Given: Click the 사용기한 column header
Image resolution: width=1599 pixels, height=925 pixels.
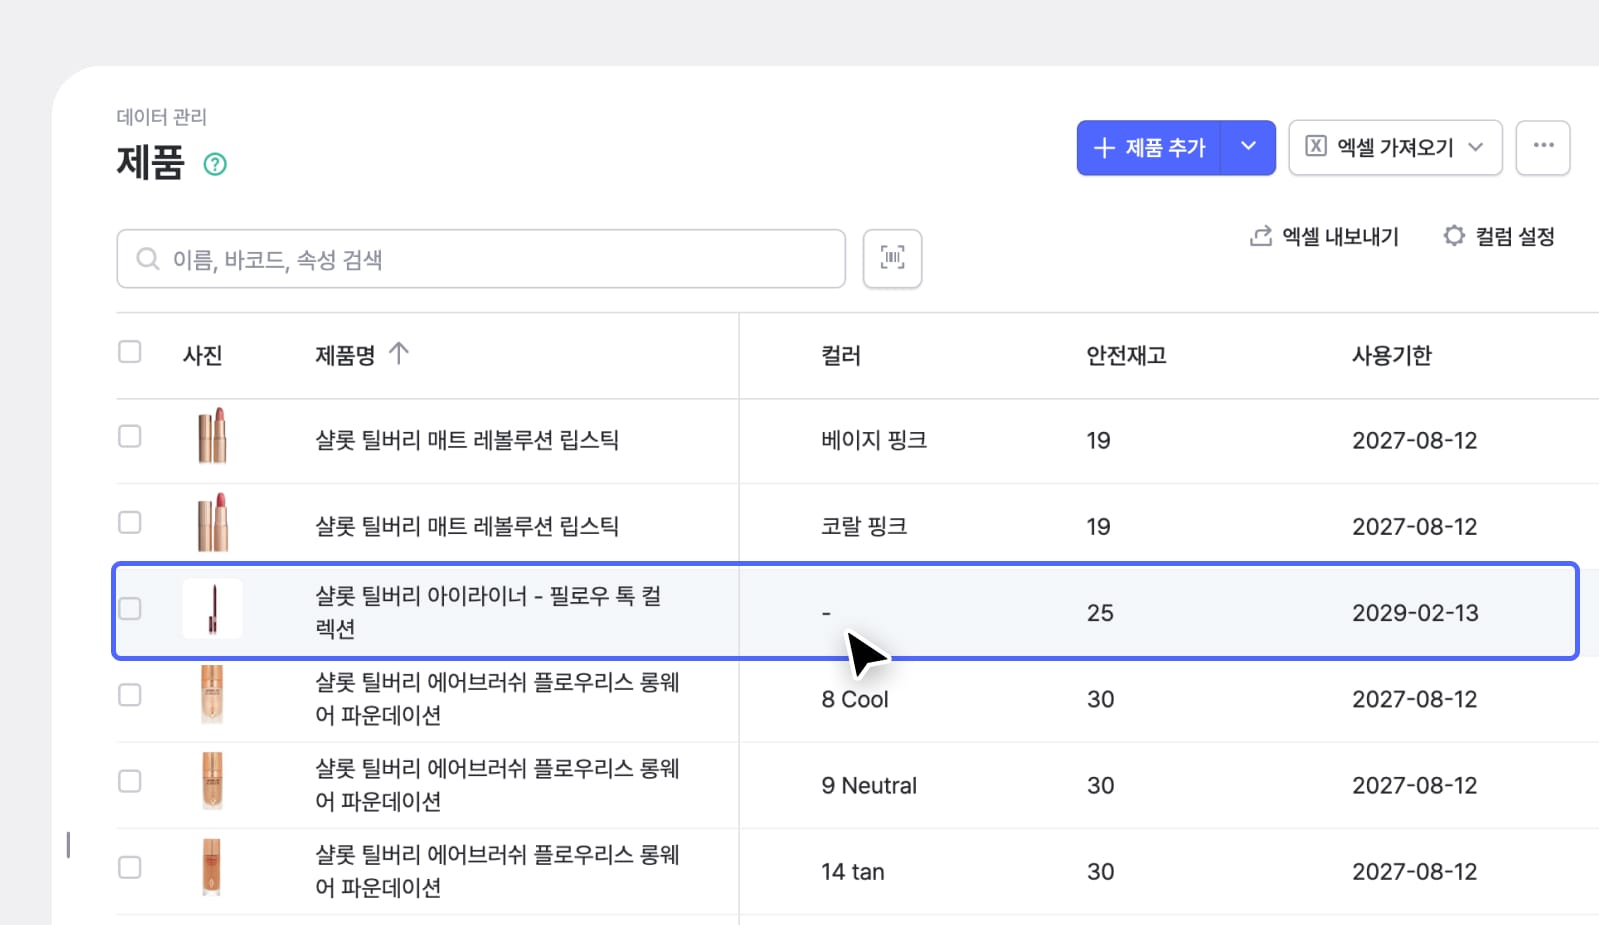Looking at the screenshot, I should pyautogui.click(x=1392, y=355).
